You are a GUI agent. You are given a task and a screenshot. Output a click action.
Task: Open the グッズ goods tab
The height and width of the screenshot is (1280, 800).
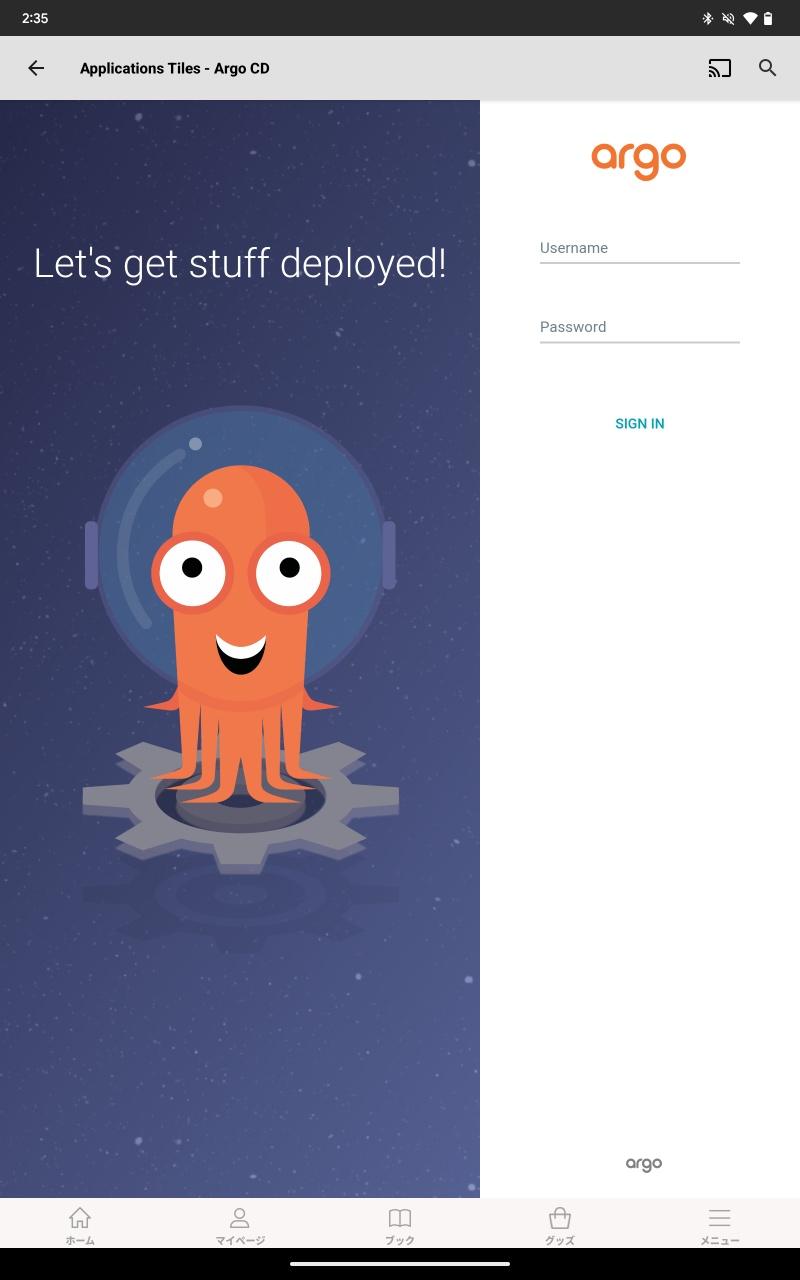[560, 1224]
